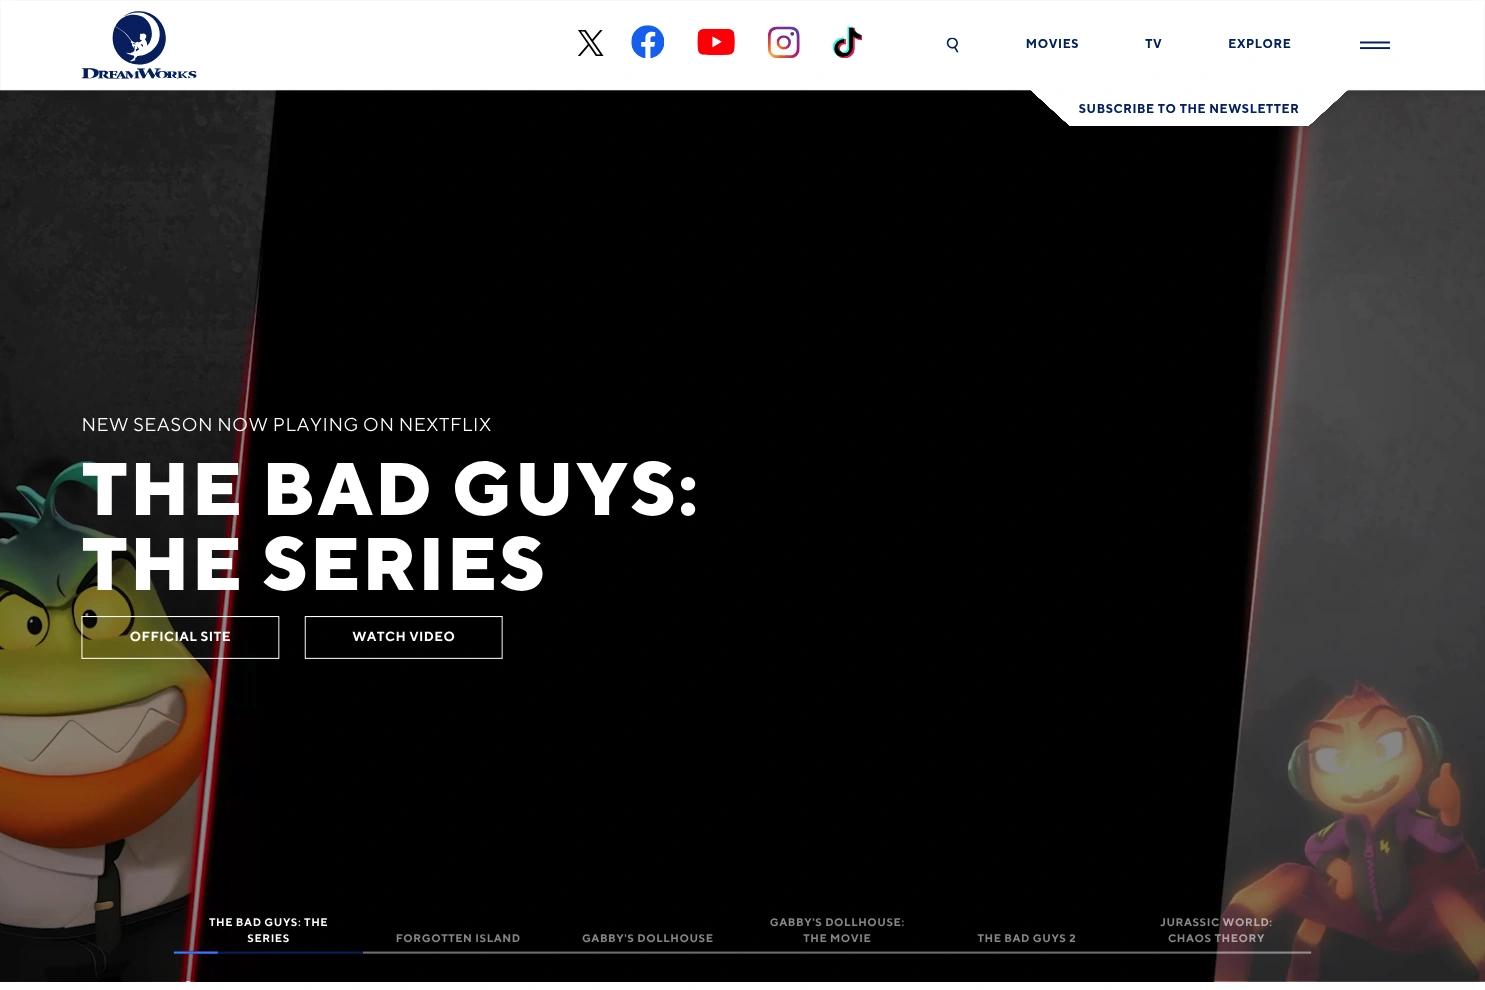Open the TV menu
The width and height of the screenshot is (1485, 990).
tap(1153, 44)
